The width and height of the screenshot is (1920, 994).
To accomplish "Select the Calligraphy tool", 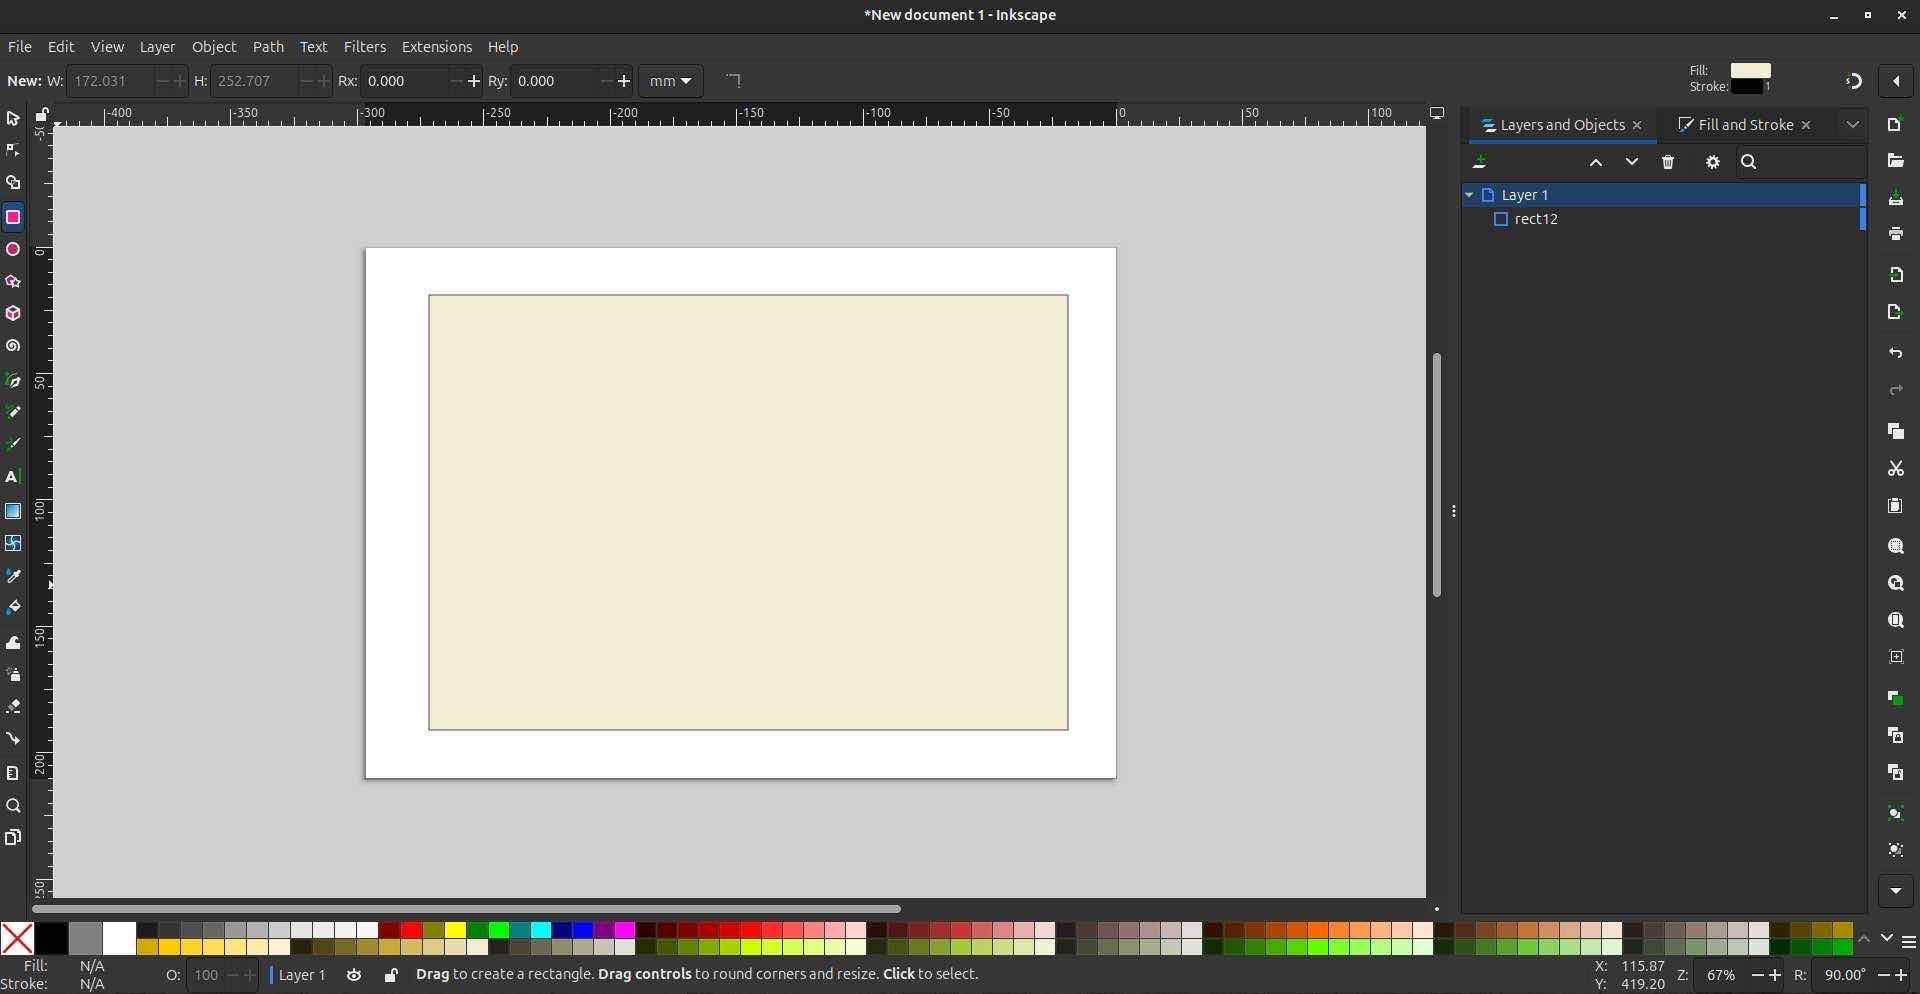I will (13, 444).
